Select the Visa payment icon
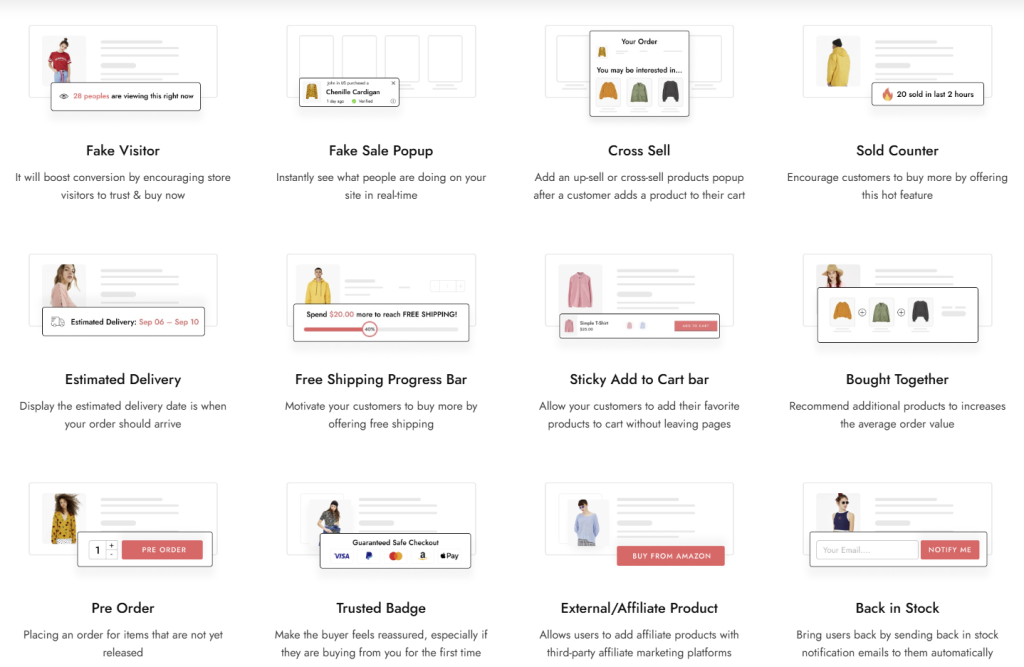The image size is (1024, 667). 342,555
